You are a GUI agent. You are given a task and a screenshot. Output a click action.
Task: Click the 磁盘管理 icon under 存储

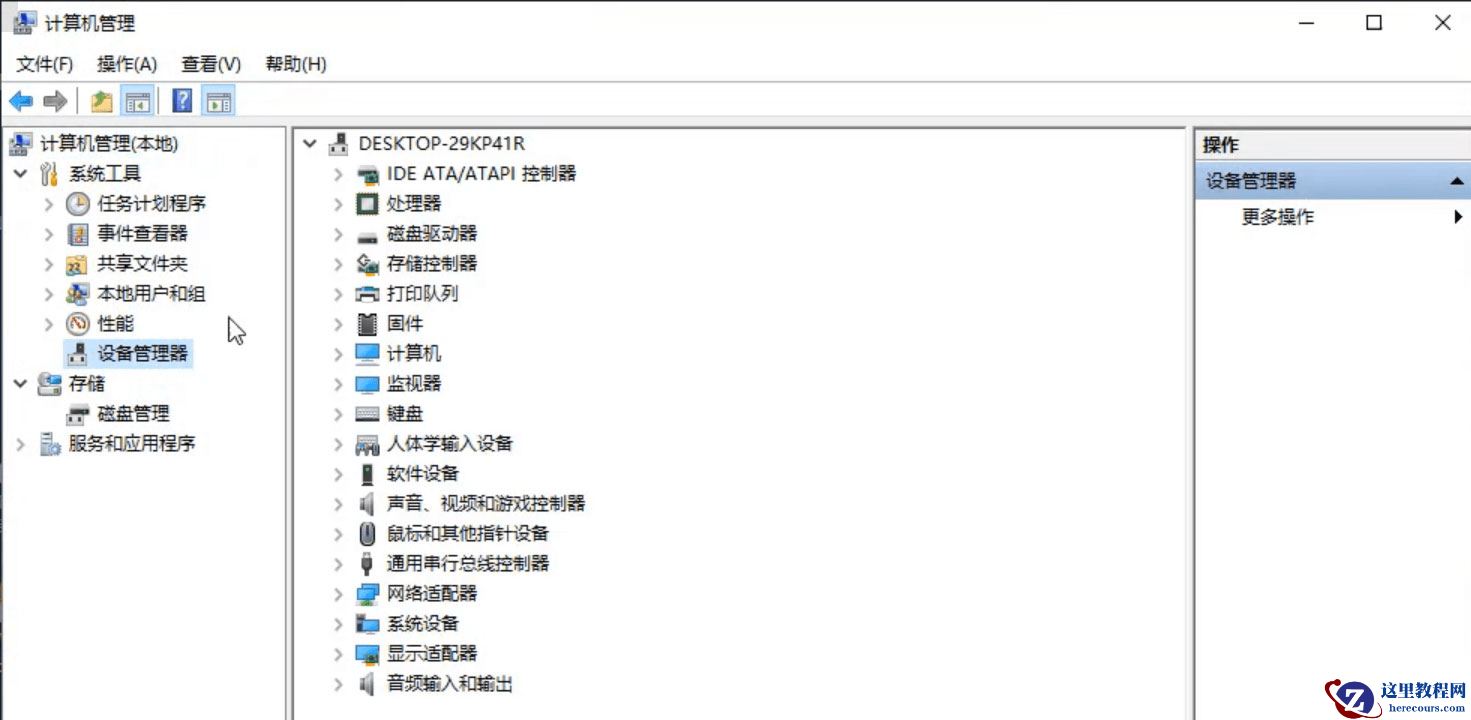point(79,413)
